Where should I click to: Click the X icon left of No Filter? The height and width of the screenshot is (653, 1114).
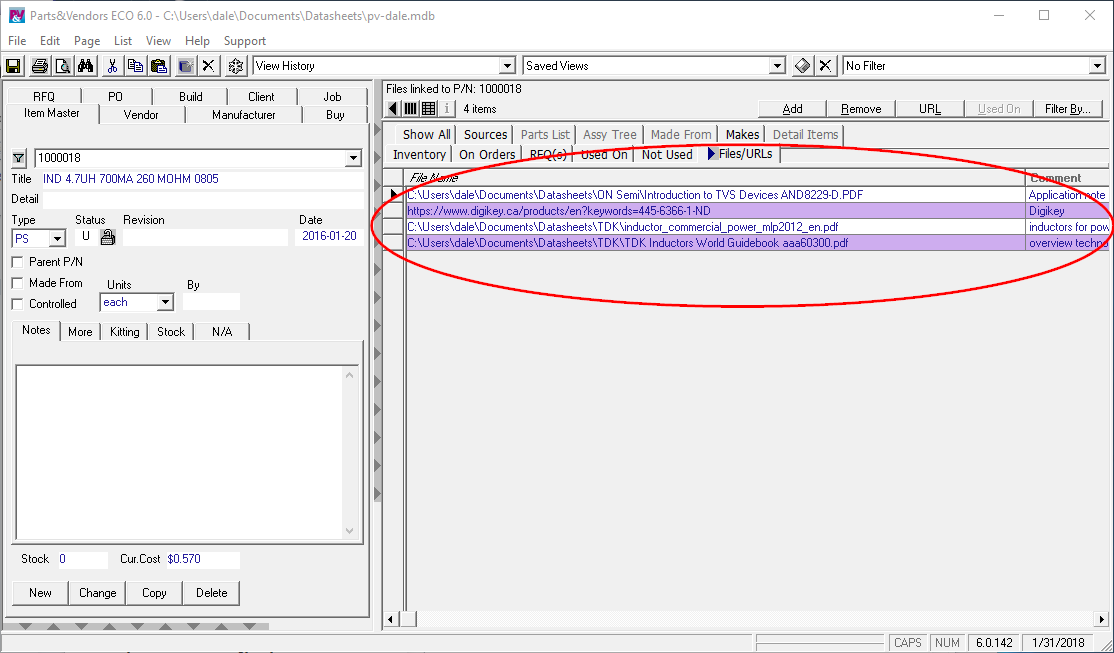[x=825, y=66]
